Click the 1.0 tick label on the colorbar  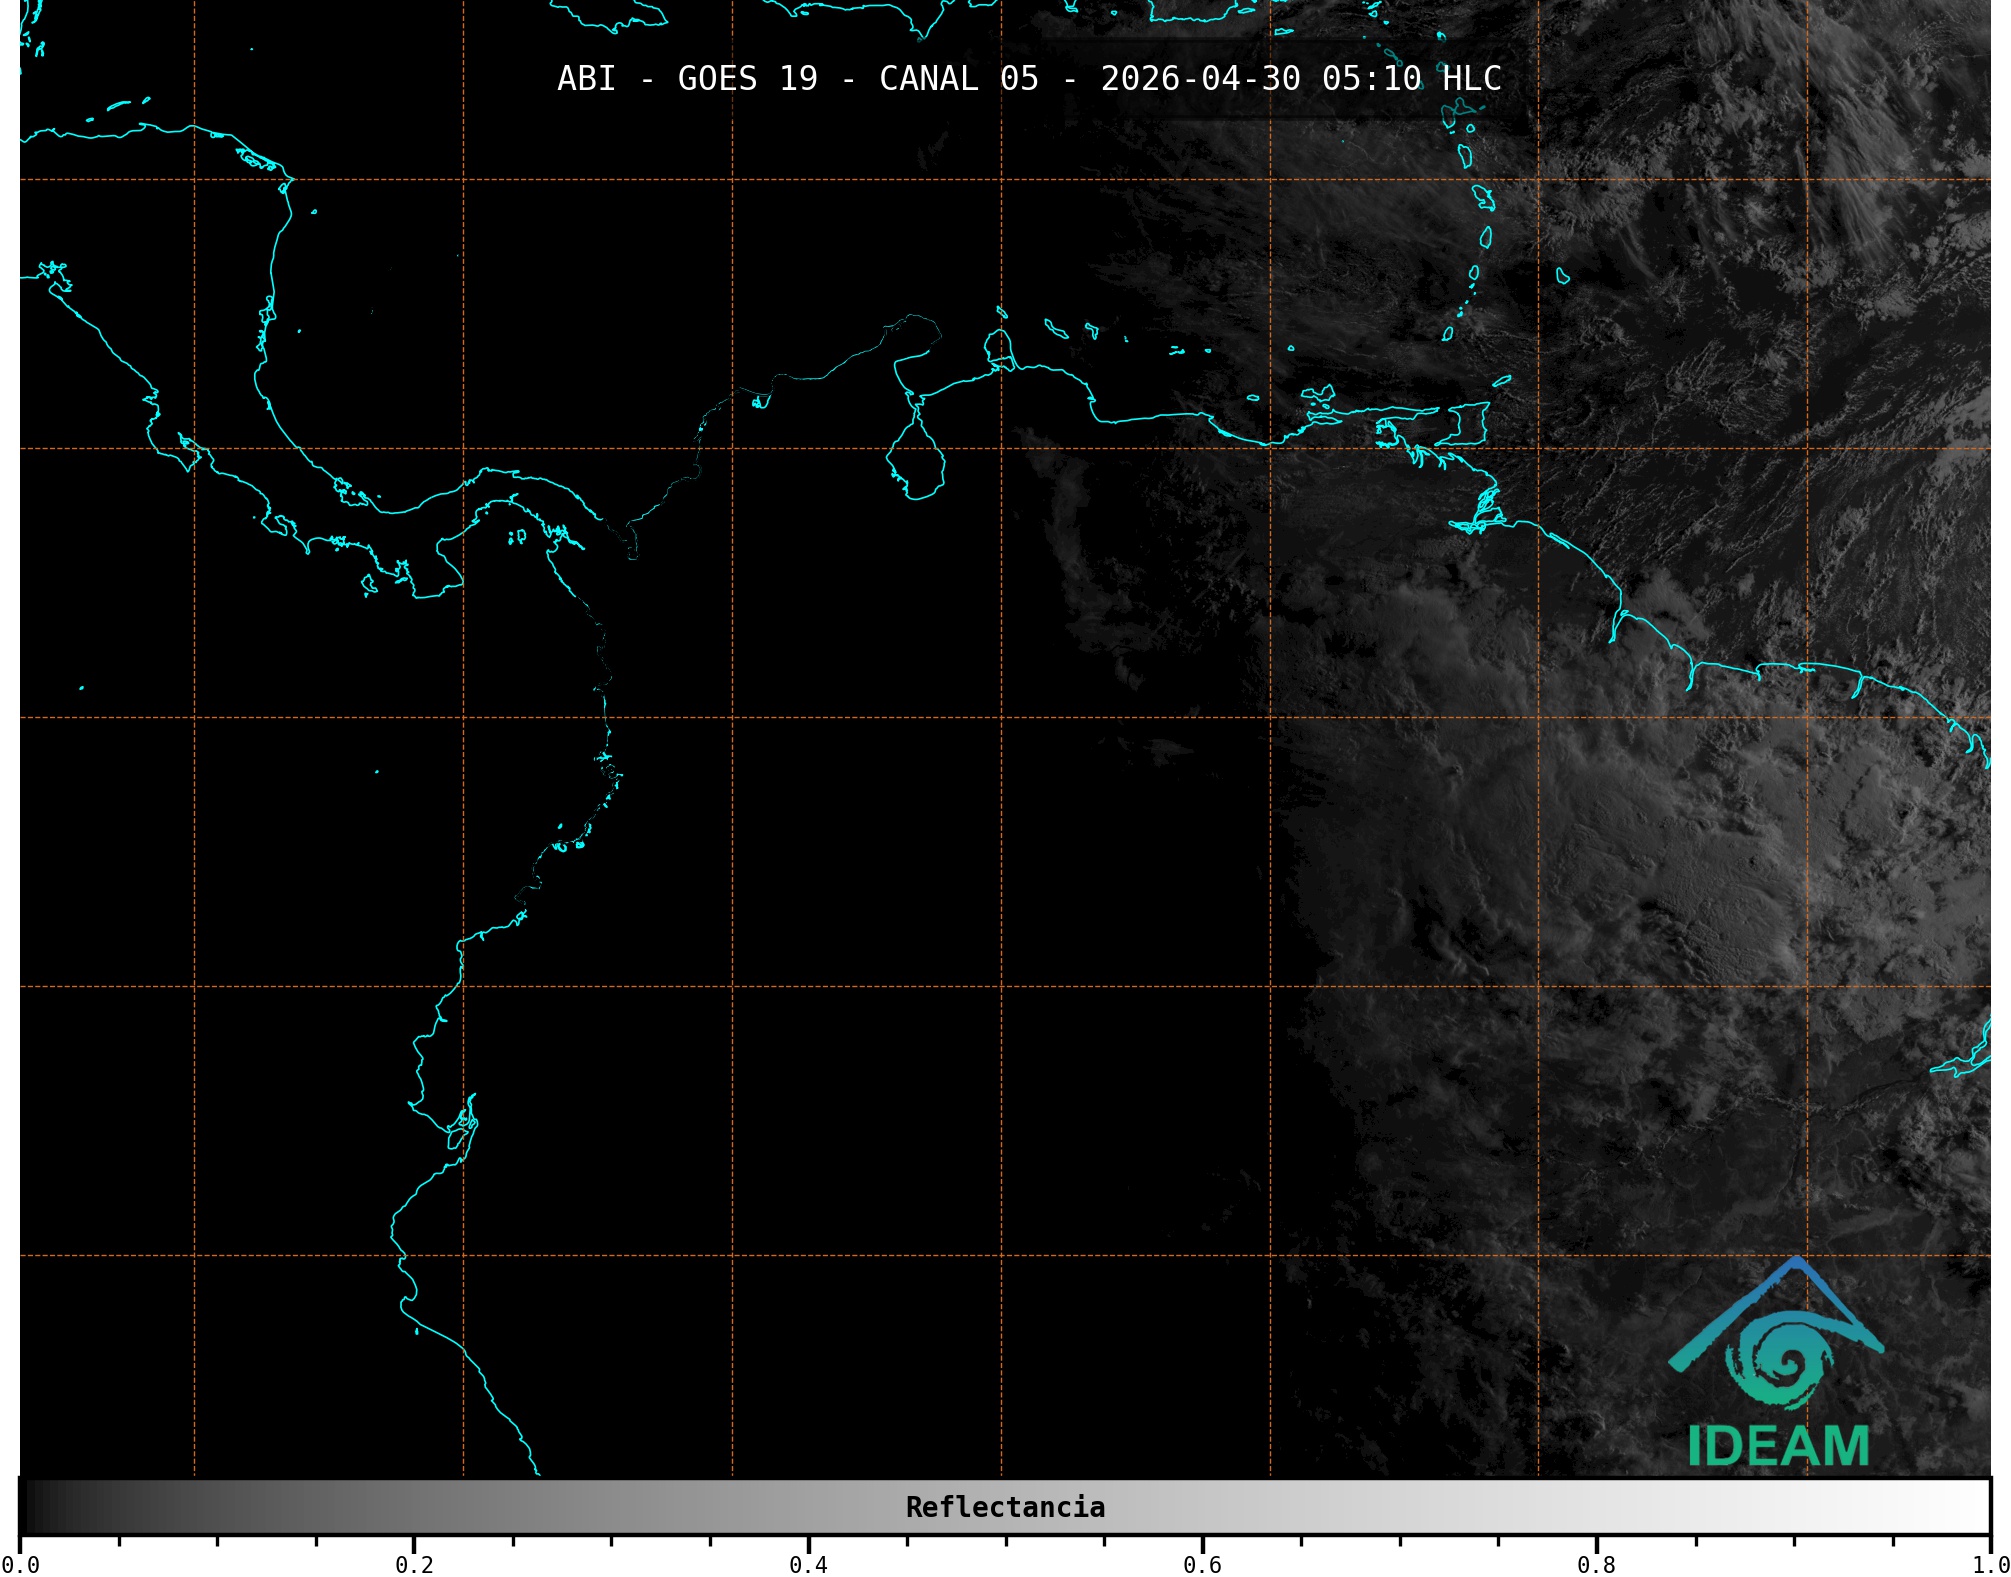pyautogui.click(x=1990, y=1564)
